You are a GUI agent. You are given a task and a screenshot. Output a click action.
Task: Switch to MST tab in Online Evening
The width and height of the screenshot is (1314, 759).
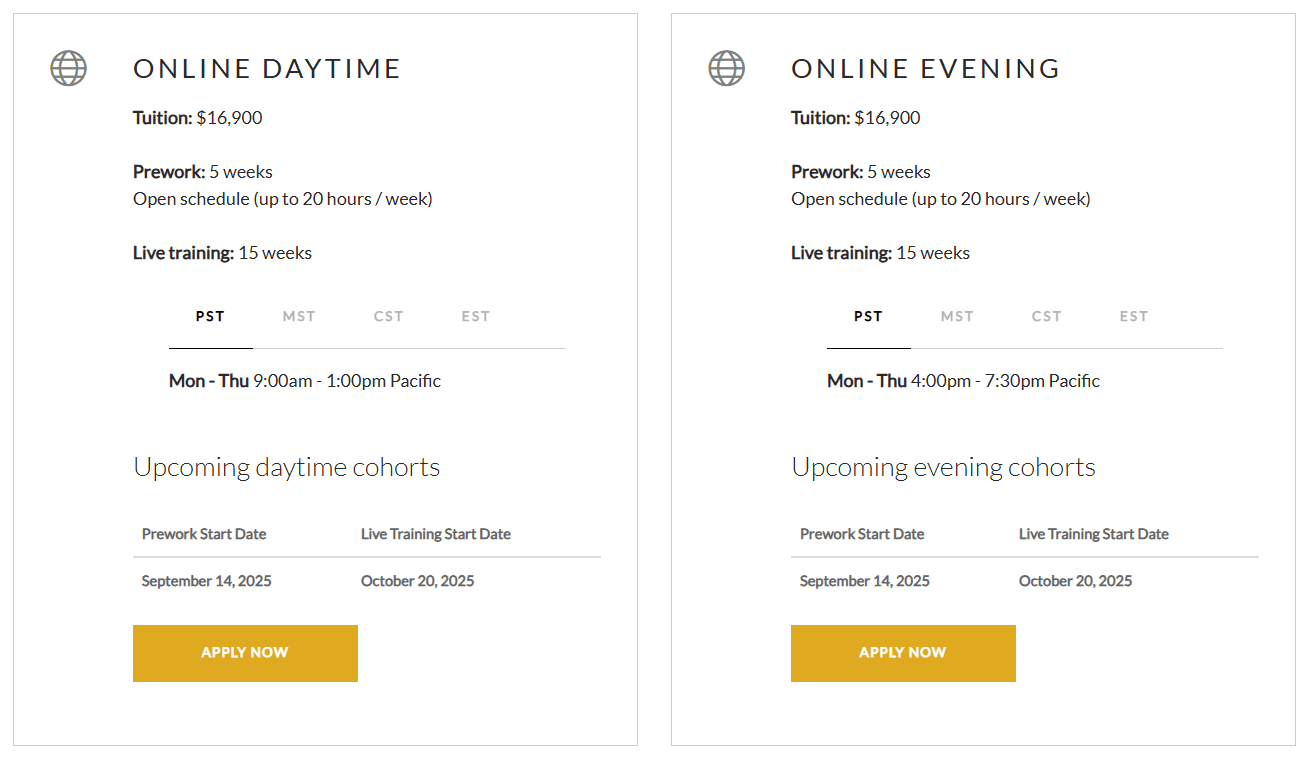click(957, 317)
